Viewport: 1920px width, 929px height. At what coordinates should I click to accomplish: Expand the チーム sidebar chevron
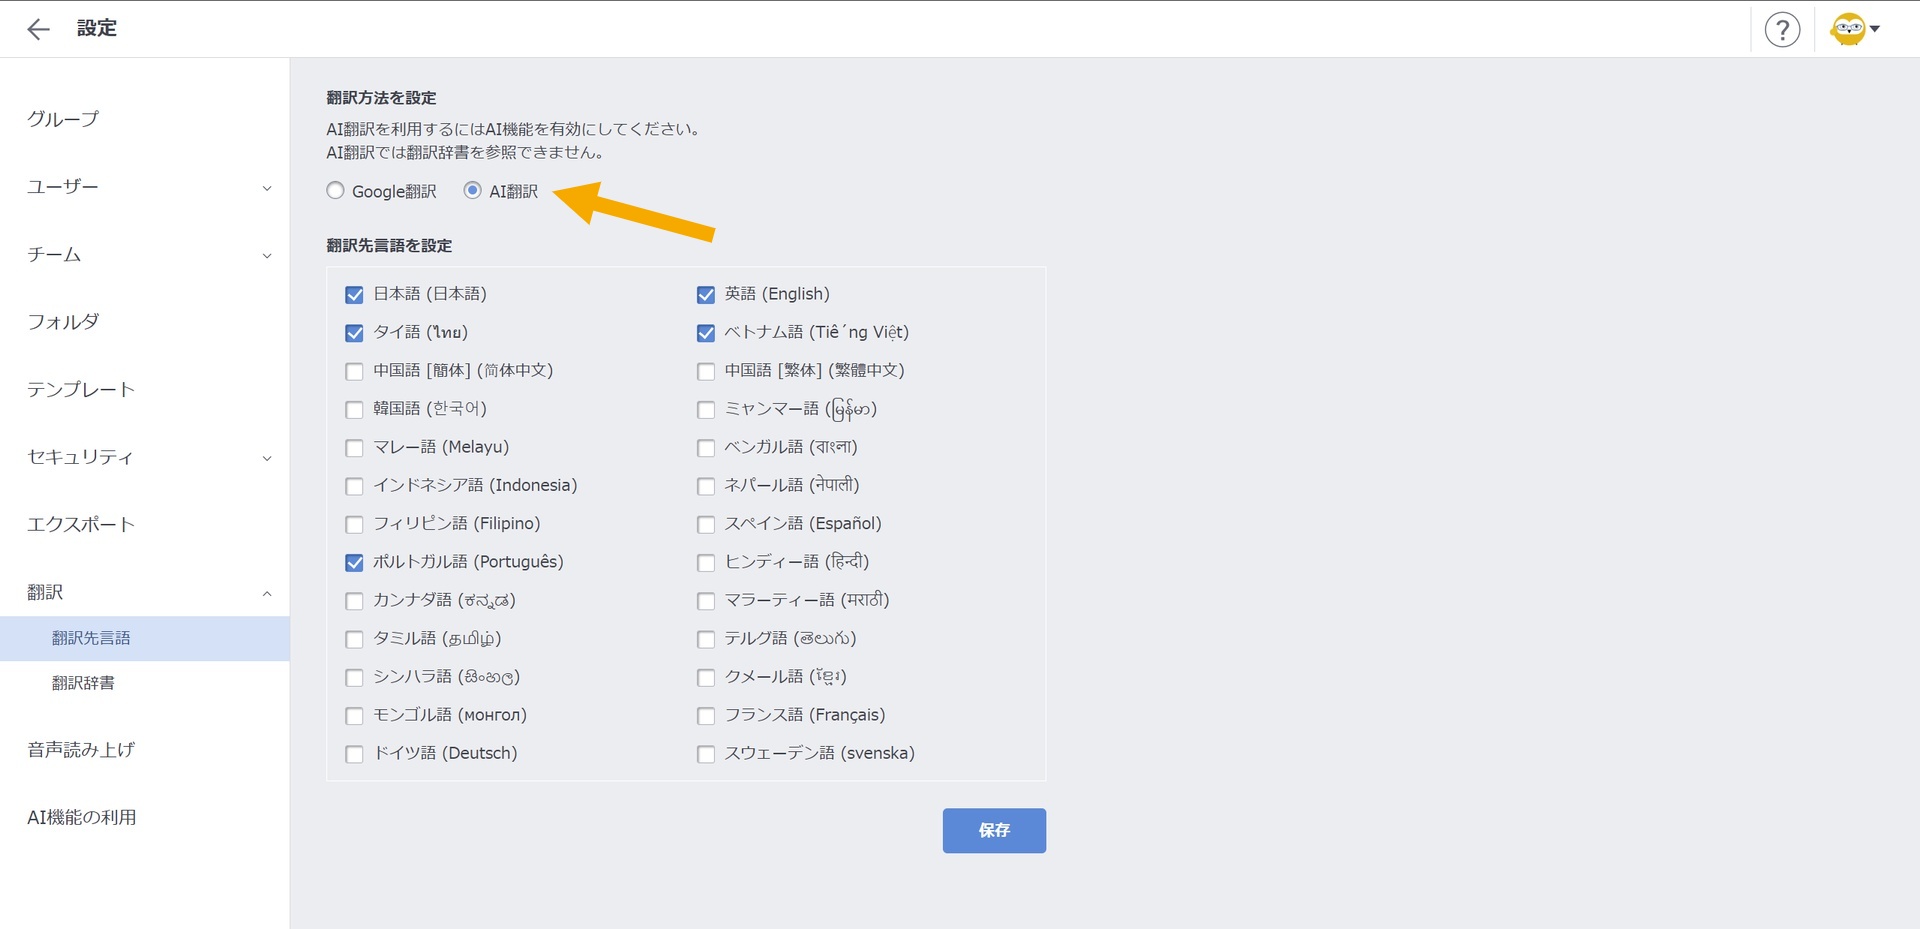pyautogui.click(x=266, y=256)
